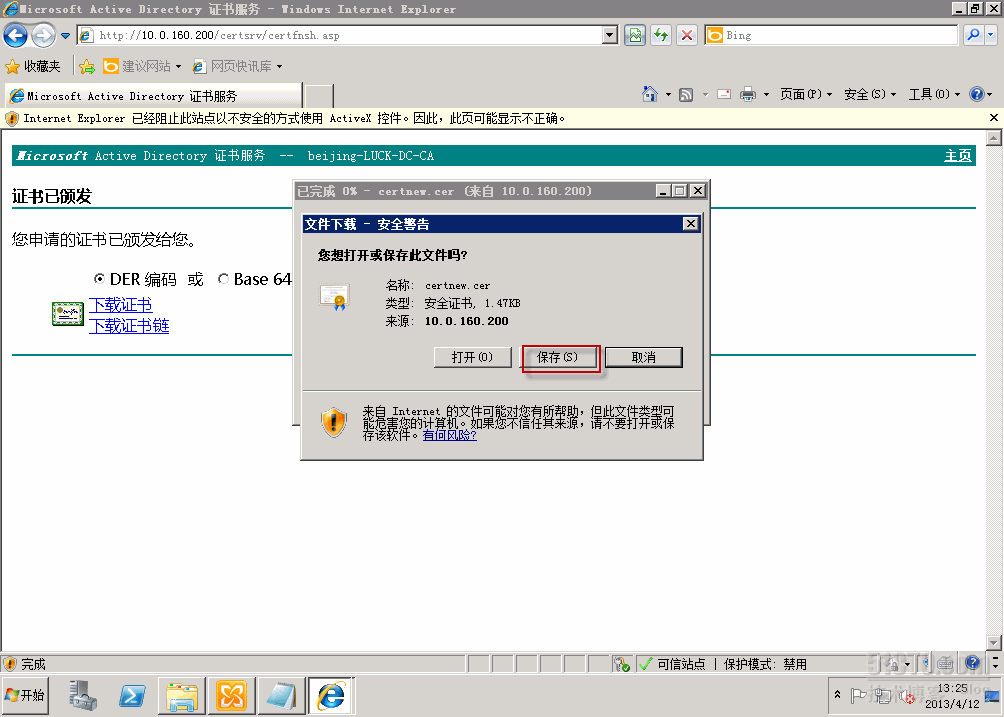Open Windows Explorer folder from taskbar

(x=182, y=696)
